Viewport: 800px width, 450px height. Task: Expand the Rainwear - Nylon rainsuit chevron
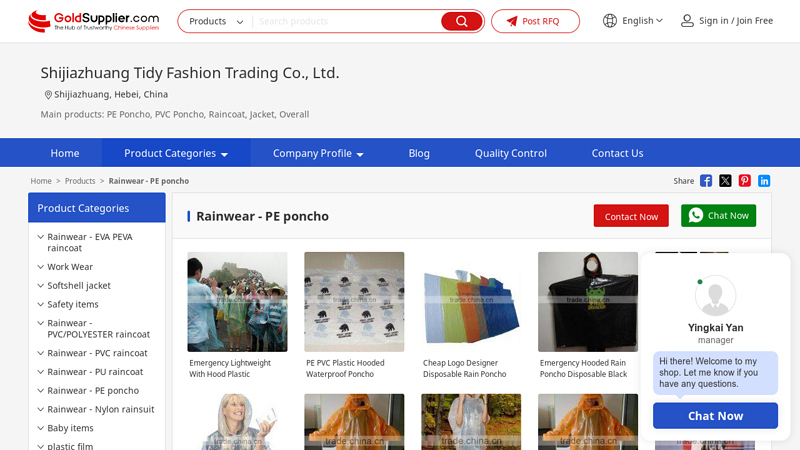41,409
